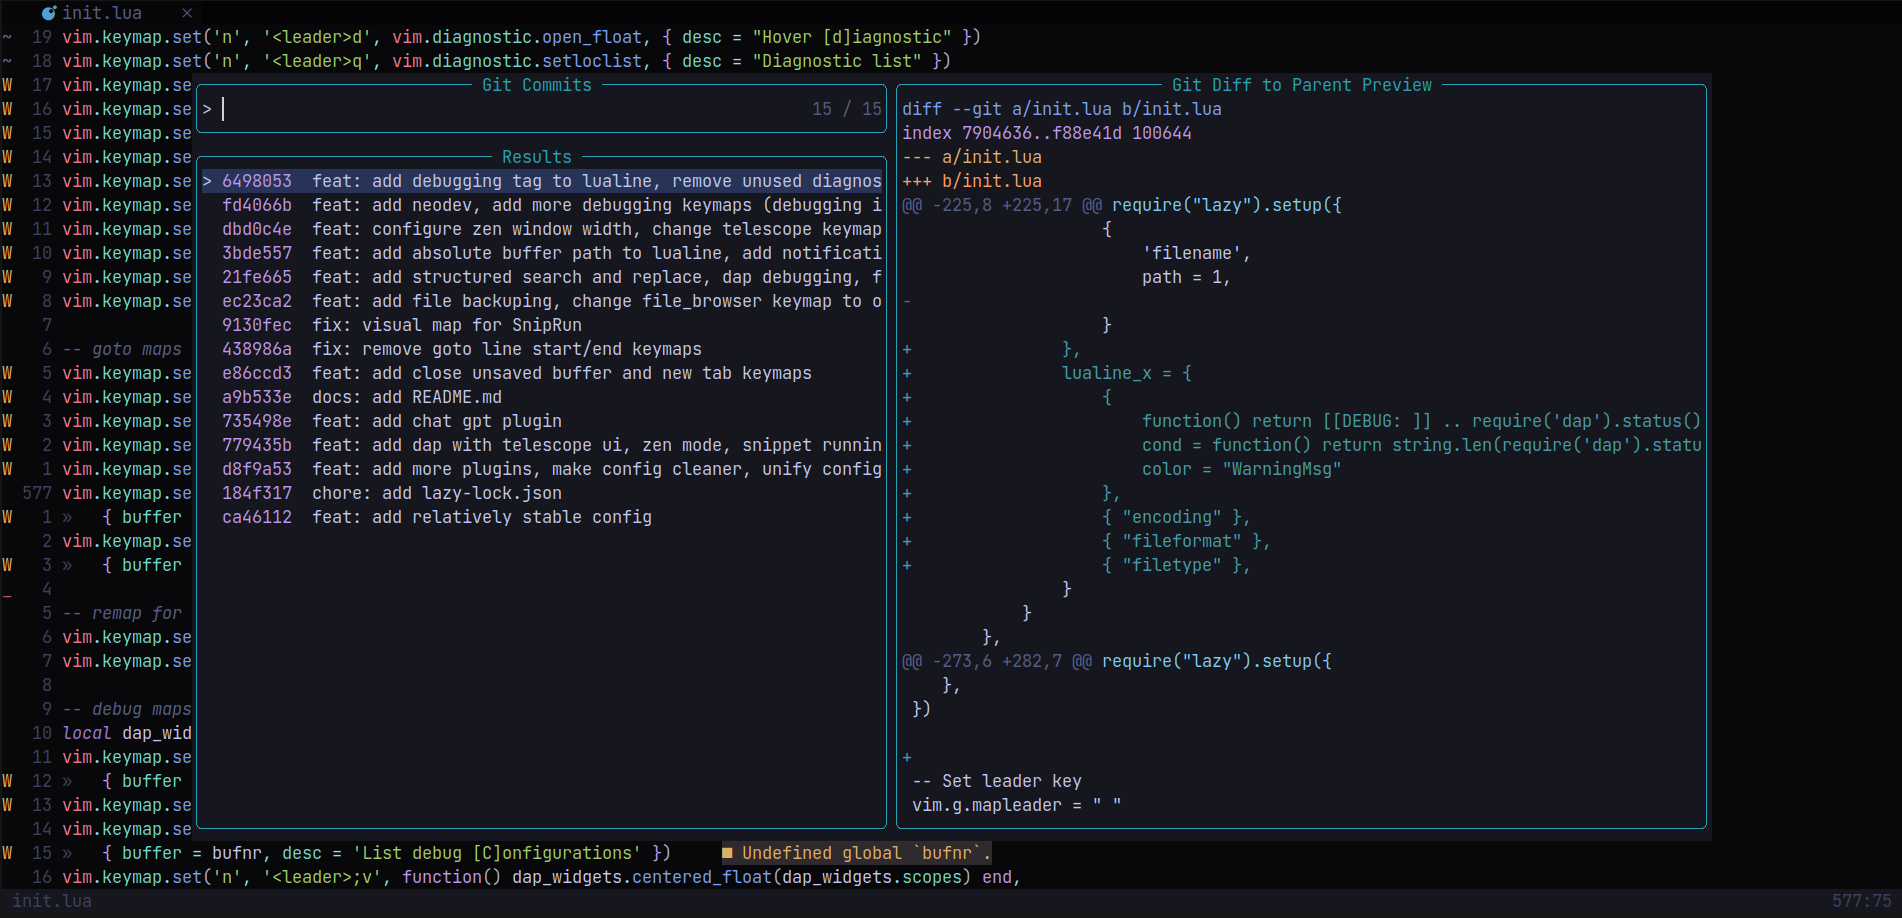Click the -- goto maps comment line
1902x918 pixels.
tap(122, 349)
